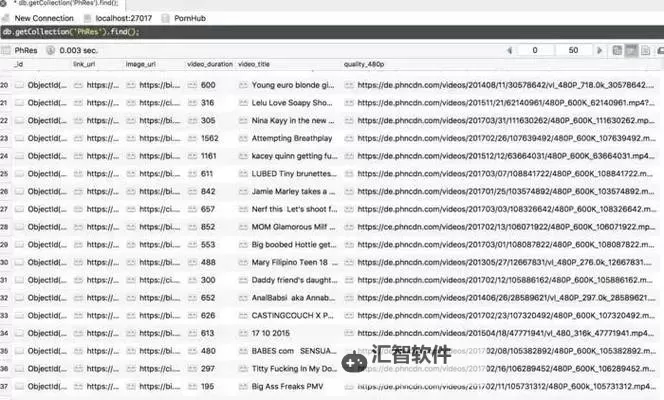The width and height of the screenshot is (664, 400).
Task: Click the quality_480p string icon in row 20
Action: [349, 85]
